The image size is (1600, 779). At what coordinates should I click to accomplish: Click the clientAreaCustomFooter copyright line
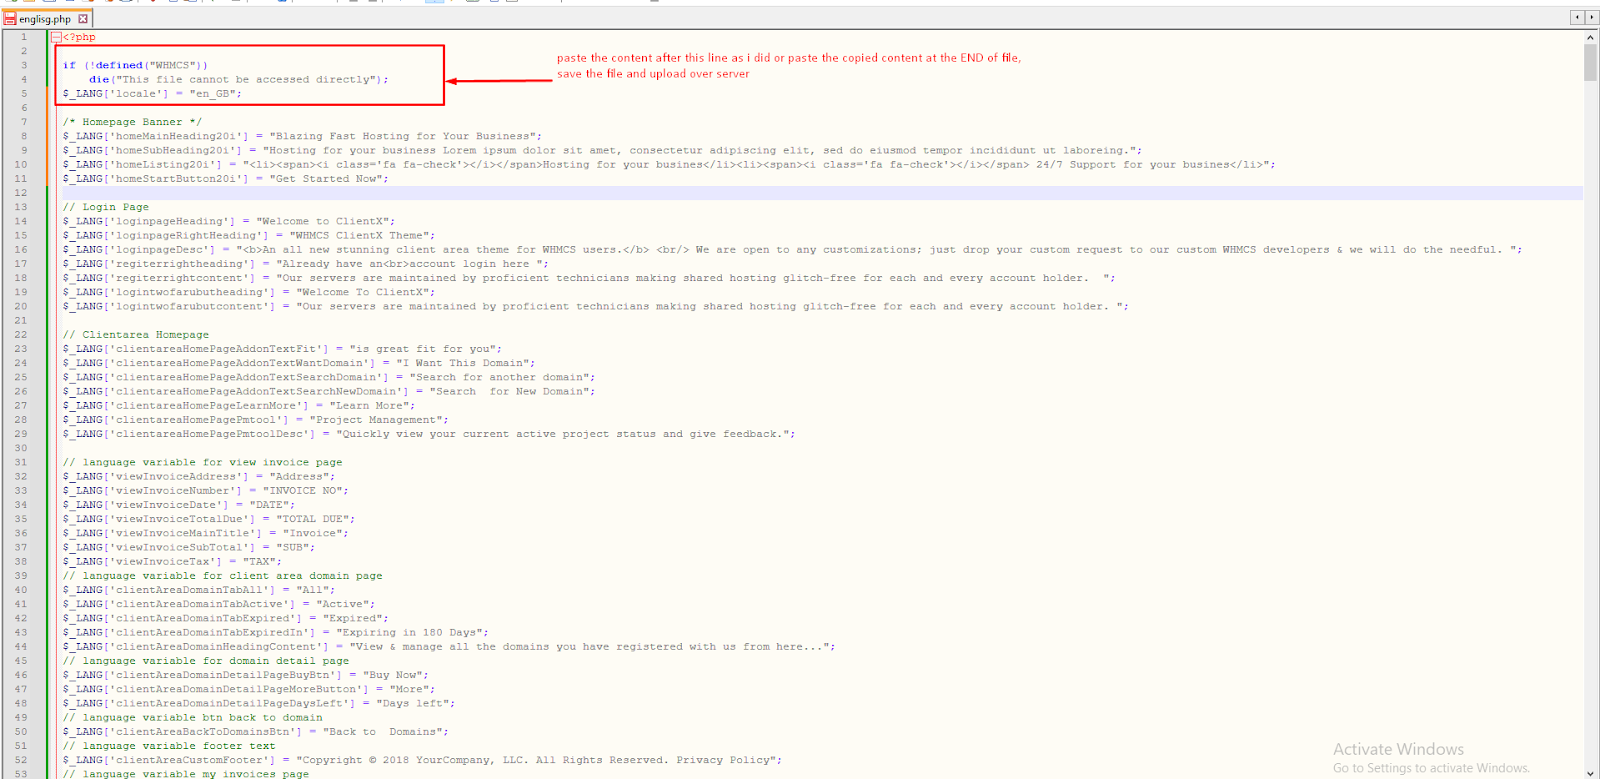[420, 760]
